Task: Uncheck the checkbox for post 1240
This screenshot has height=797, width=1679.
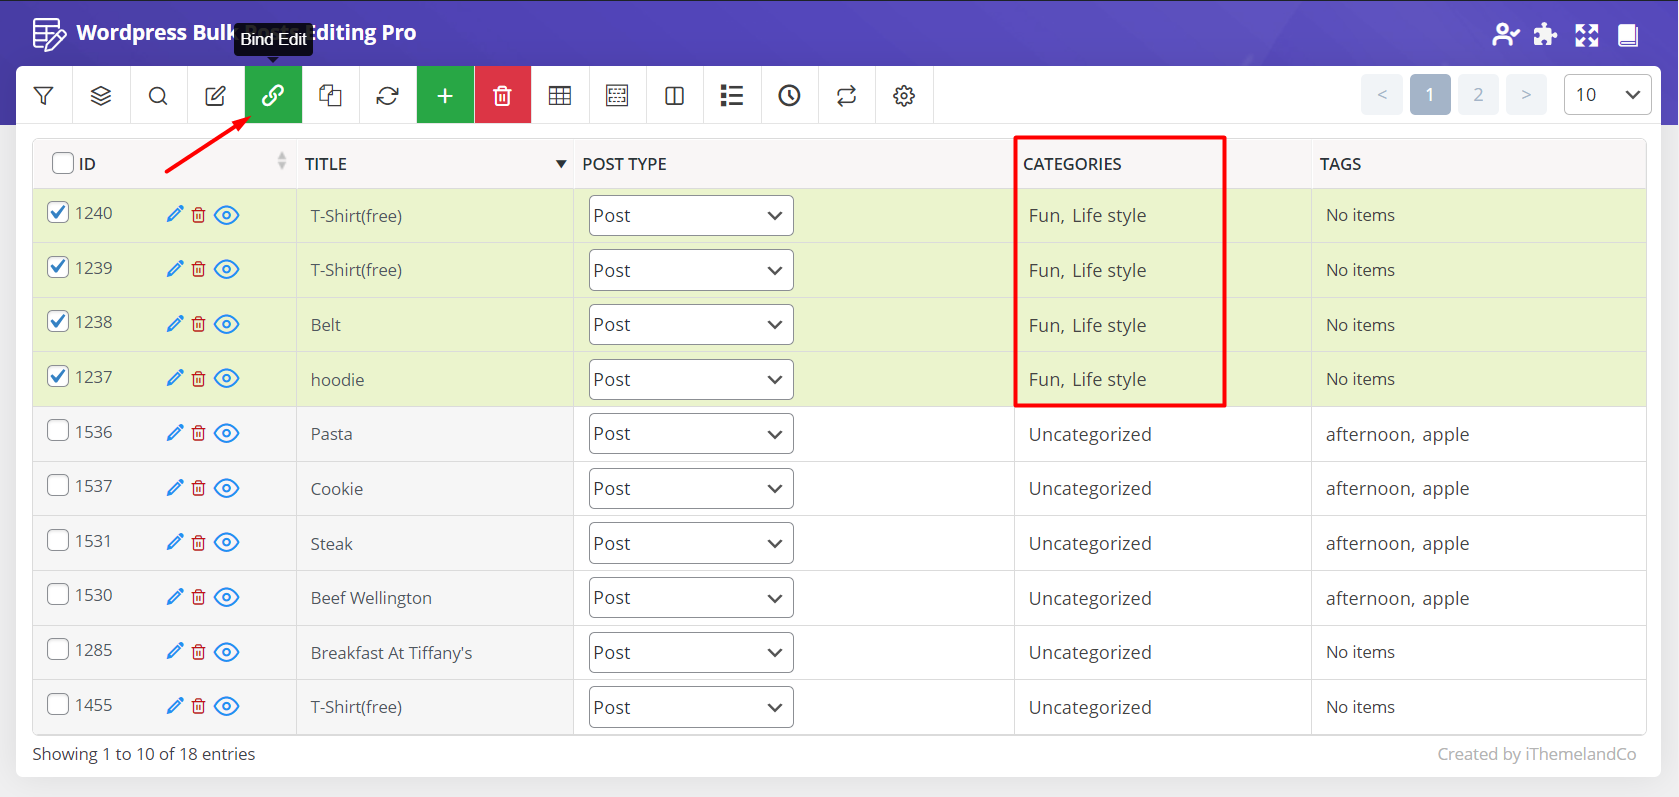Action: tap(58, 212)
